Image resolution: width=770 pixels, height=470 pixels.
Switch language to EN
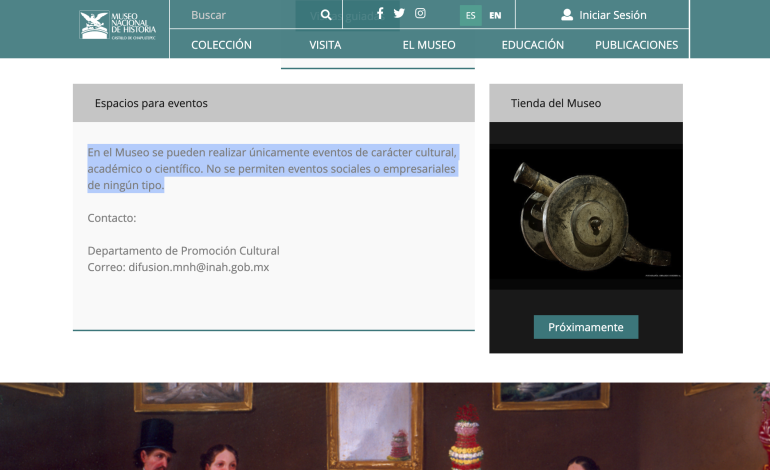(x=495, y=15)
